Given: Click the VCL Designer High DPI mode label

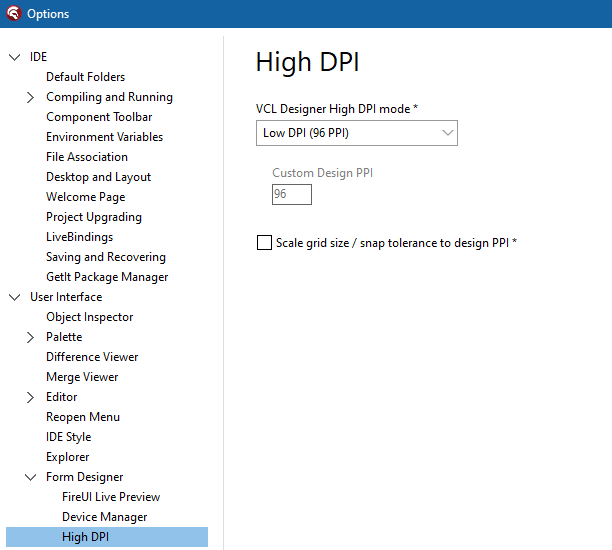Looking at the screenshot, I should [x=337, y=109].
